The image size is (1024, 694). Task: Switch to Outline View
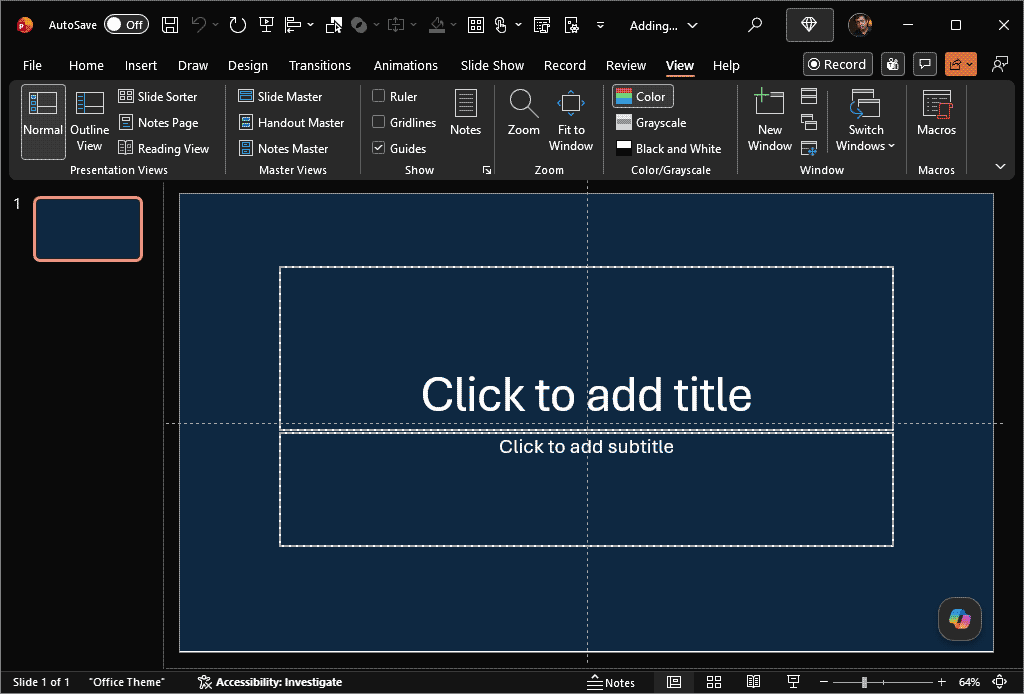pyautogui.click(x=89, y=122)
